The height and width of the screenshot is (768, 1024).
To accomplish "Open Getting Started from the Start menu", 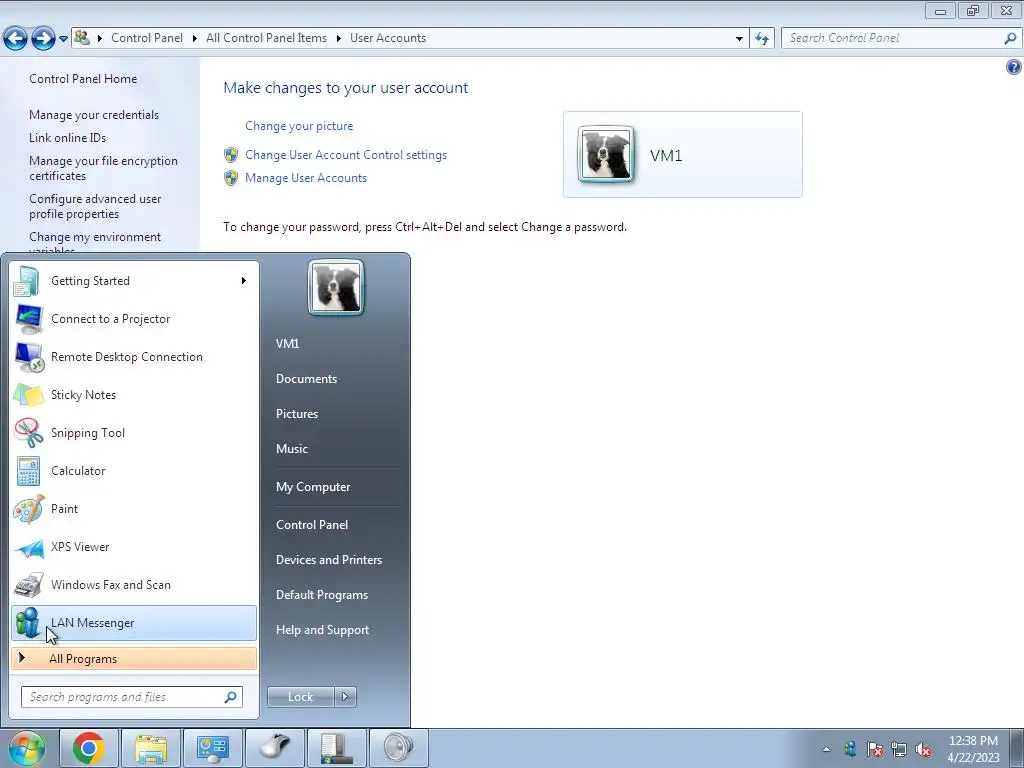I will pos(134,281).
